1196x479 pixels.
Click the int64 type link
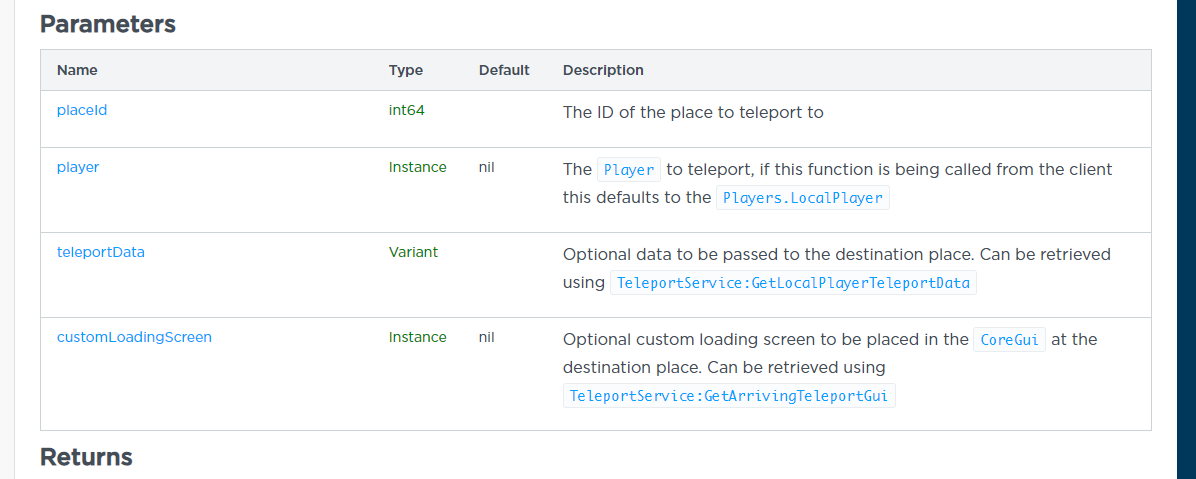(406, 111)
